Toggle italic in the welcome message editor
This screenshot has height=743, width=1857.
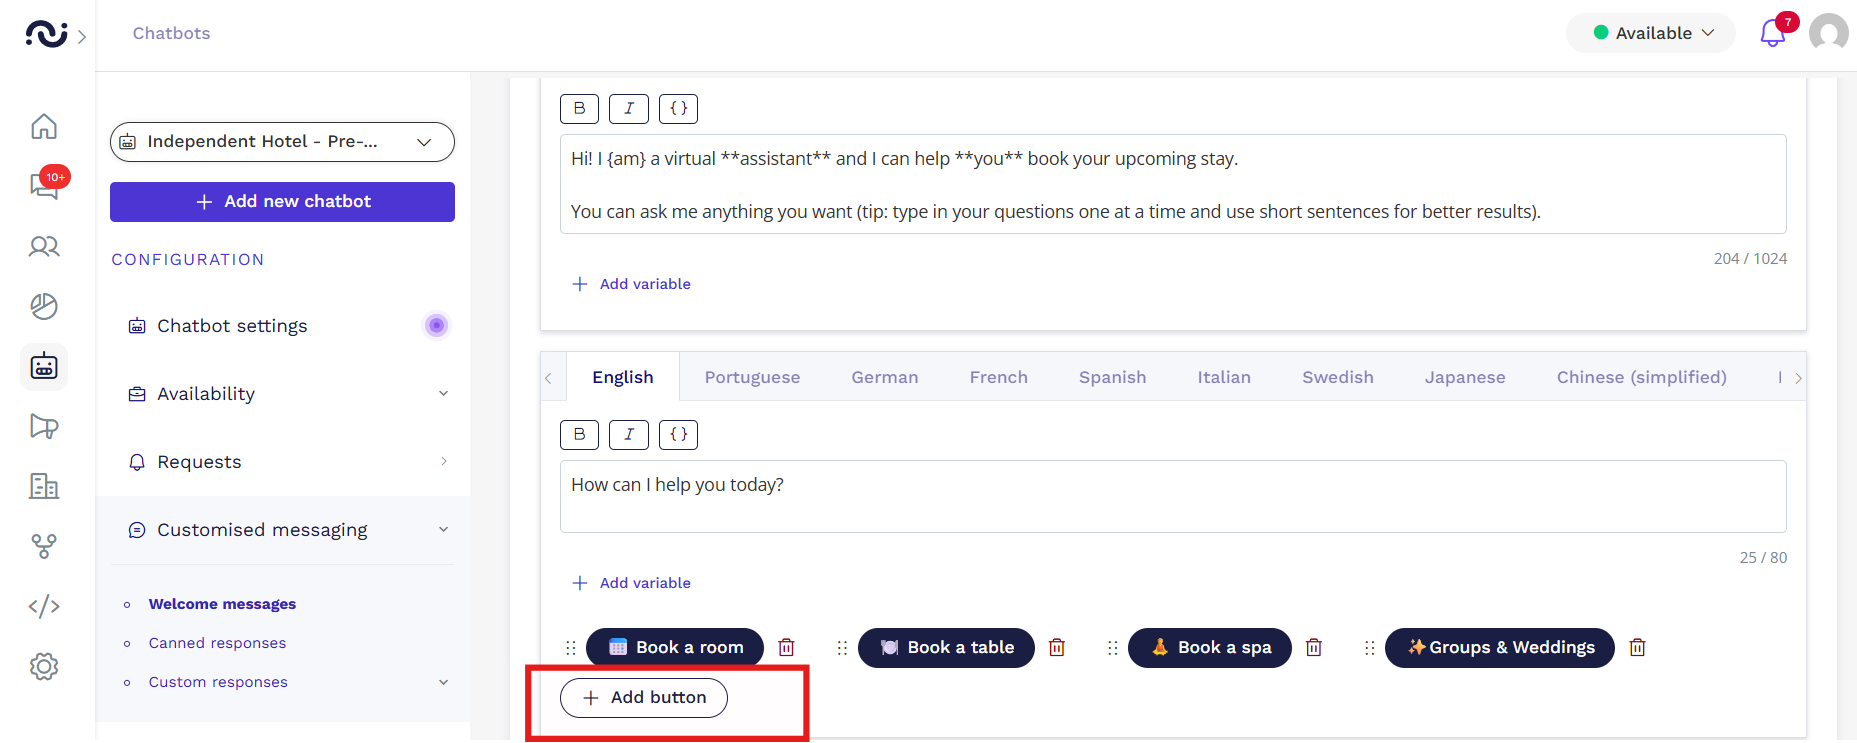[629, 109]
